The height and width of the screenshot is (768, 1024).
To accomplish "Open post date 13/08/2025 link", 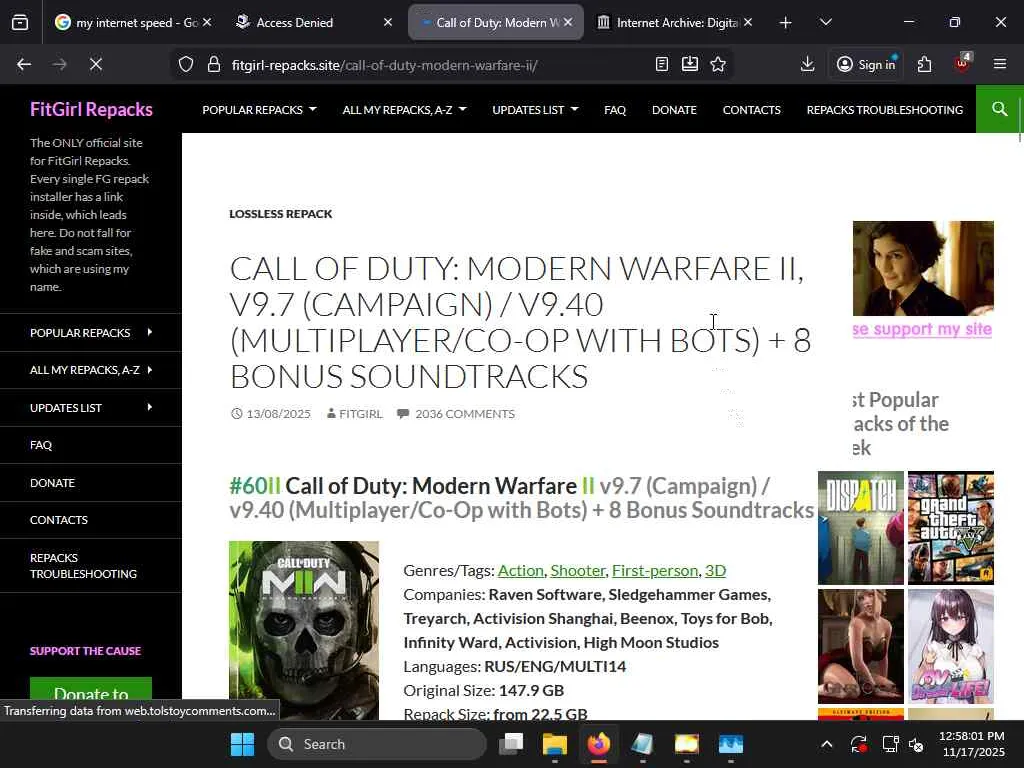I will click(x=278, y=413).
